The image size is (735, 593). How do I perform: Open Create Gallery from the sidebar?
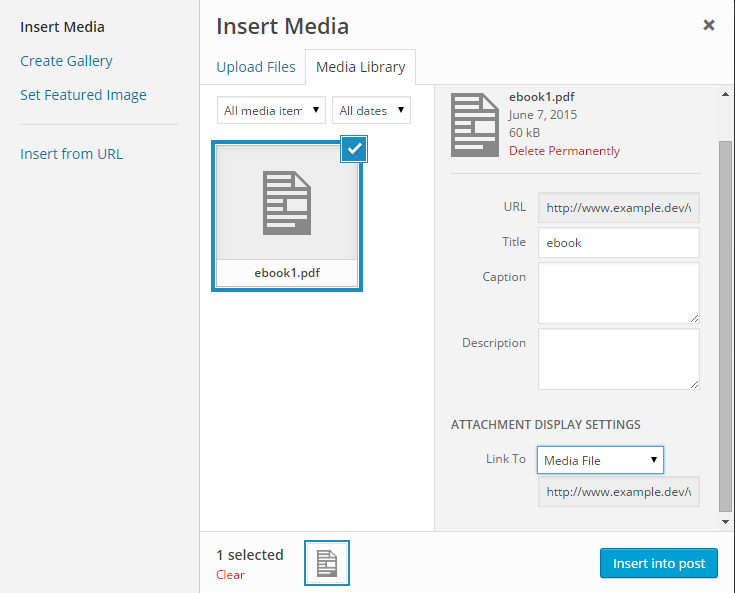point(66,61)
